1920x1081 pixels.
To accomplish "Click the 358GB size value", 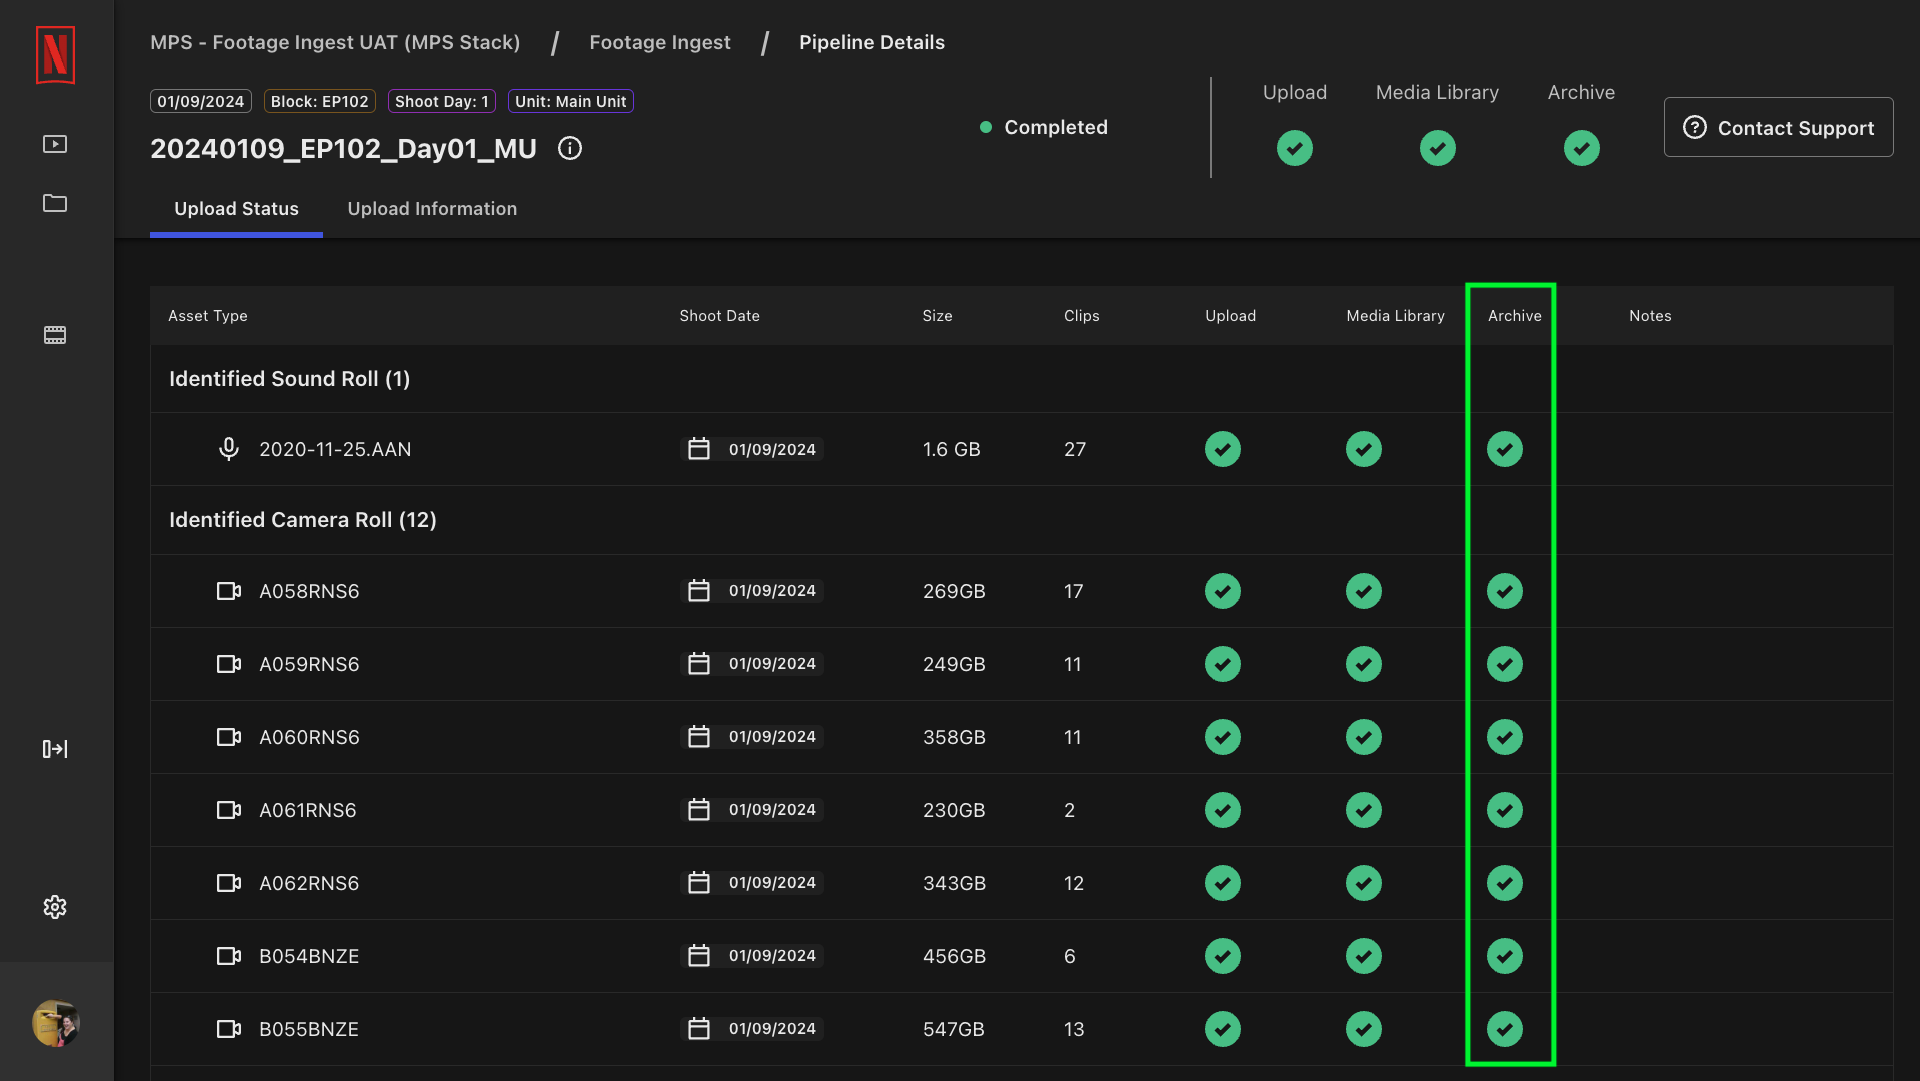I will tap(954, 737).
